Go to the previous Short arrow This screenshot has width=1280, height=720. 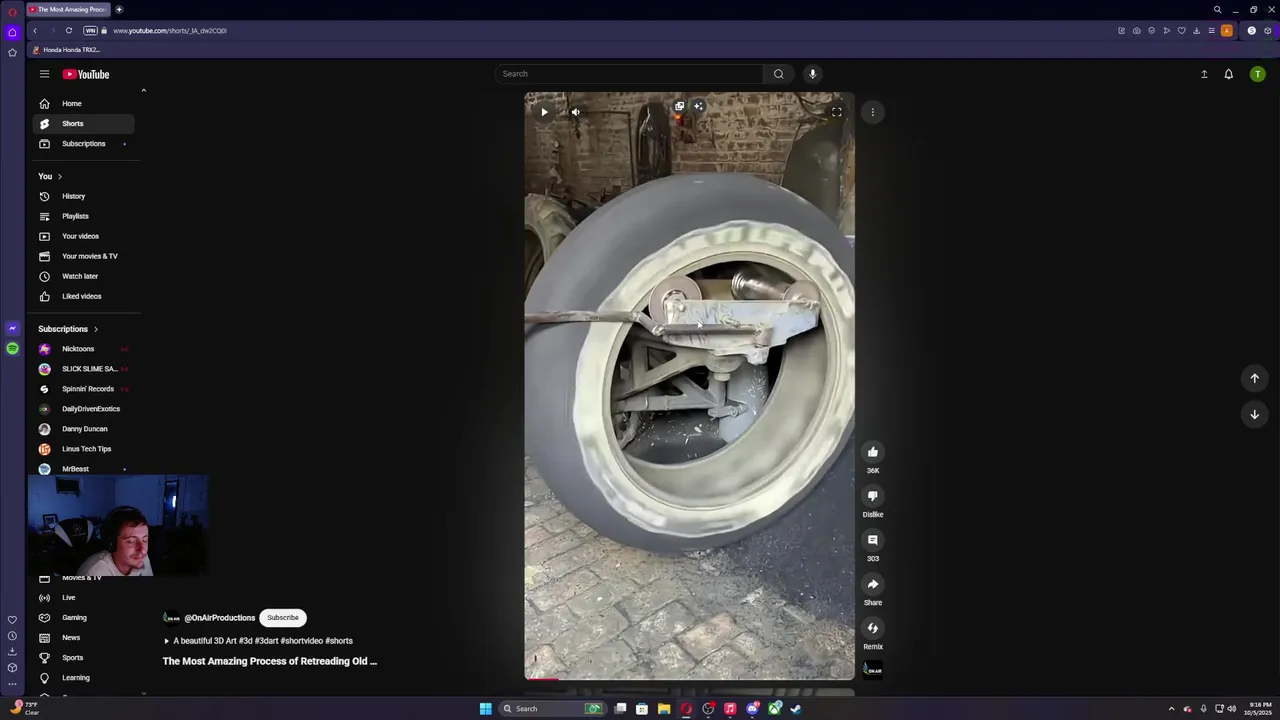pyautogui.click(x=1254, y=378)
